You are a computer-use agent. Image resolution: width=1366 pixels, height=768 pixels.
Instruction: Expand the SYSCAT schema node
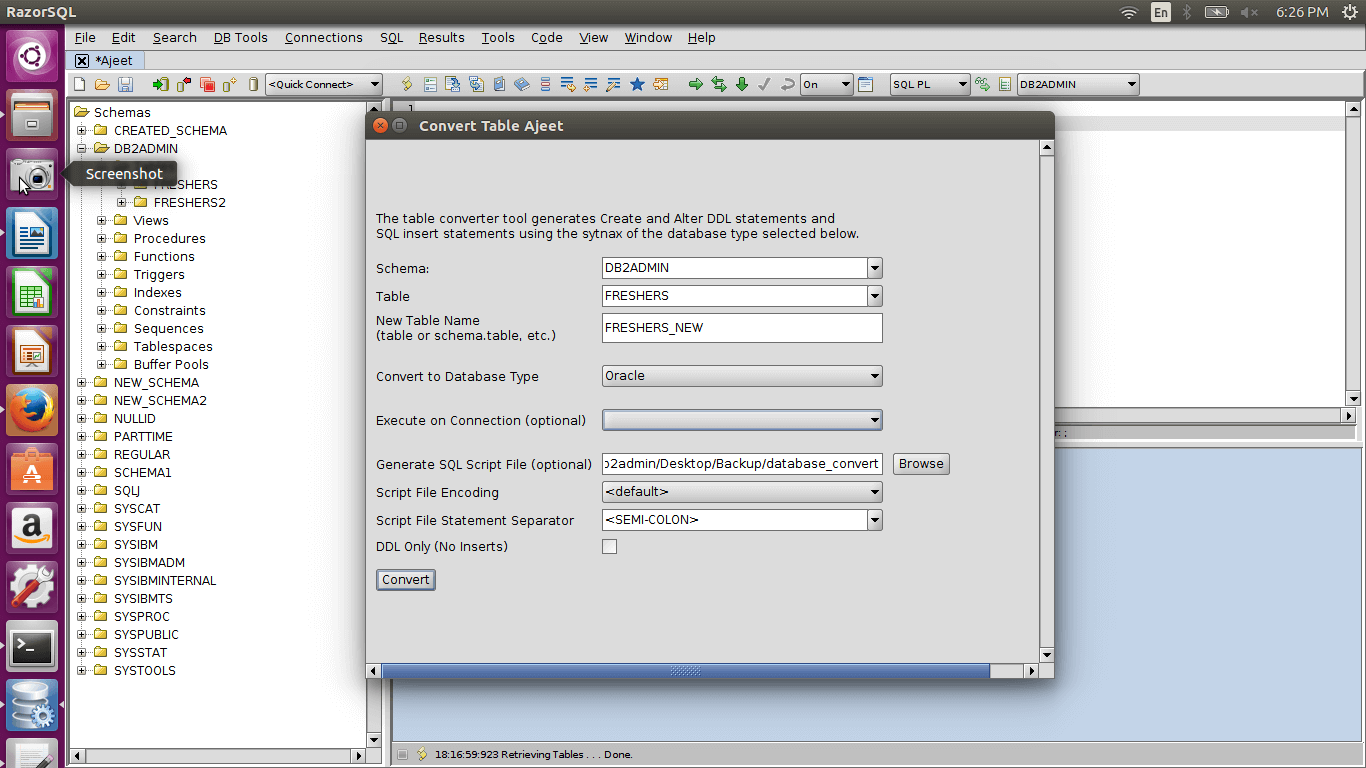pyautogui.click(x=82, y=509)
